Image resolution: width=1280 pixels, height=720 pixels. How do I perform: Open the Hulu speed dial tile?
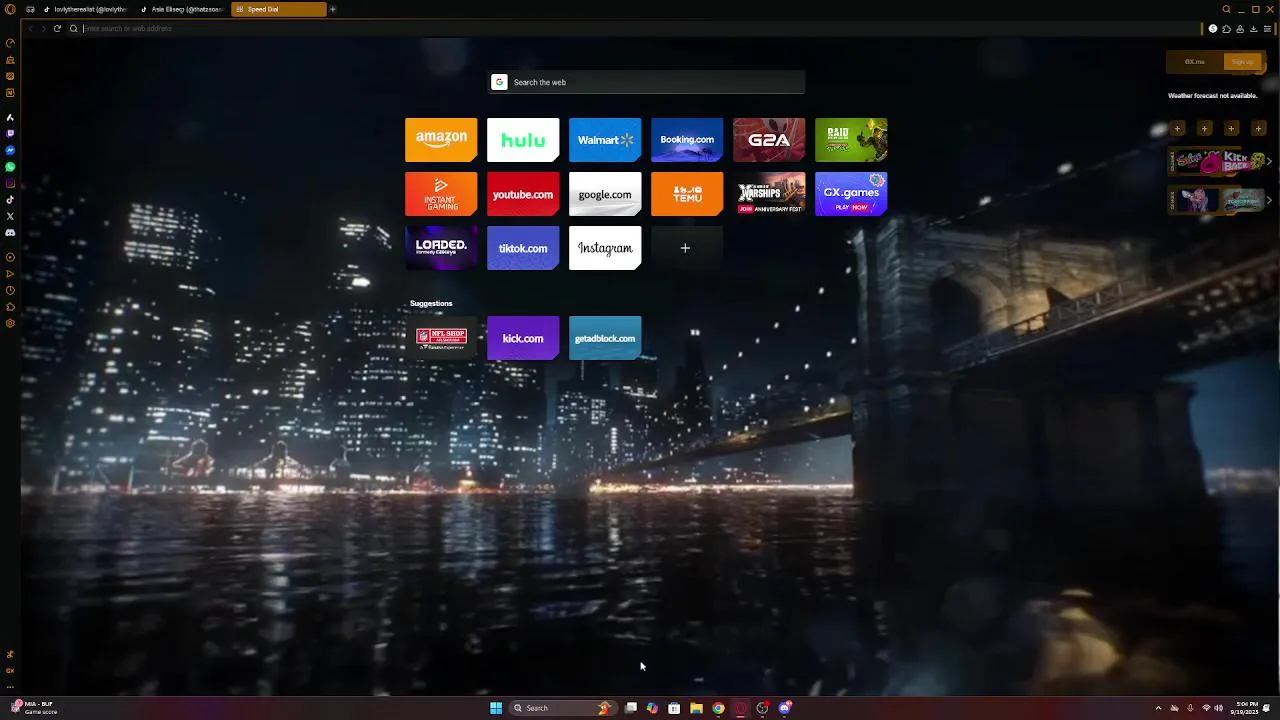[523, 140]
